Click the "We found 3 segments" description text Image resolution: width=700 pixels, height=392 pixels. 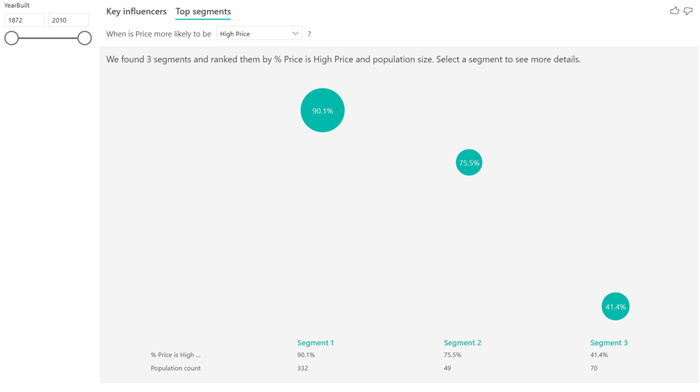coord(343,59)
